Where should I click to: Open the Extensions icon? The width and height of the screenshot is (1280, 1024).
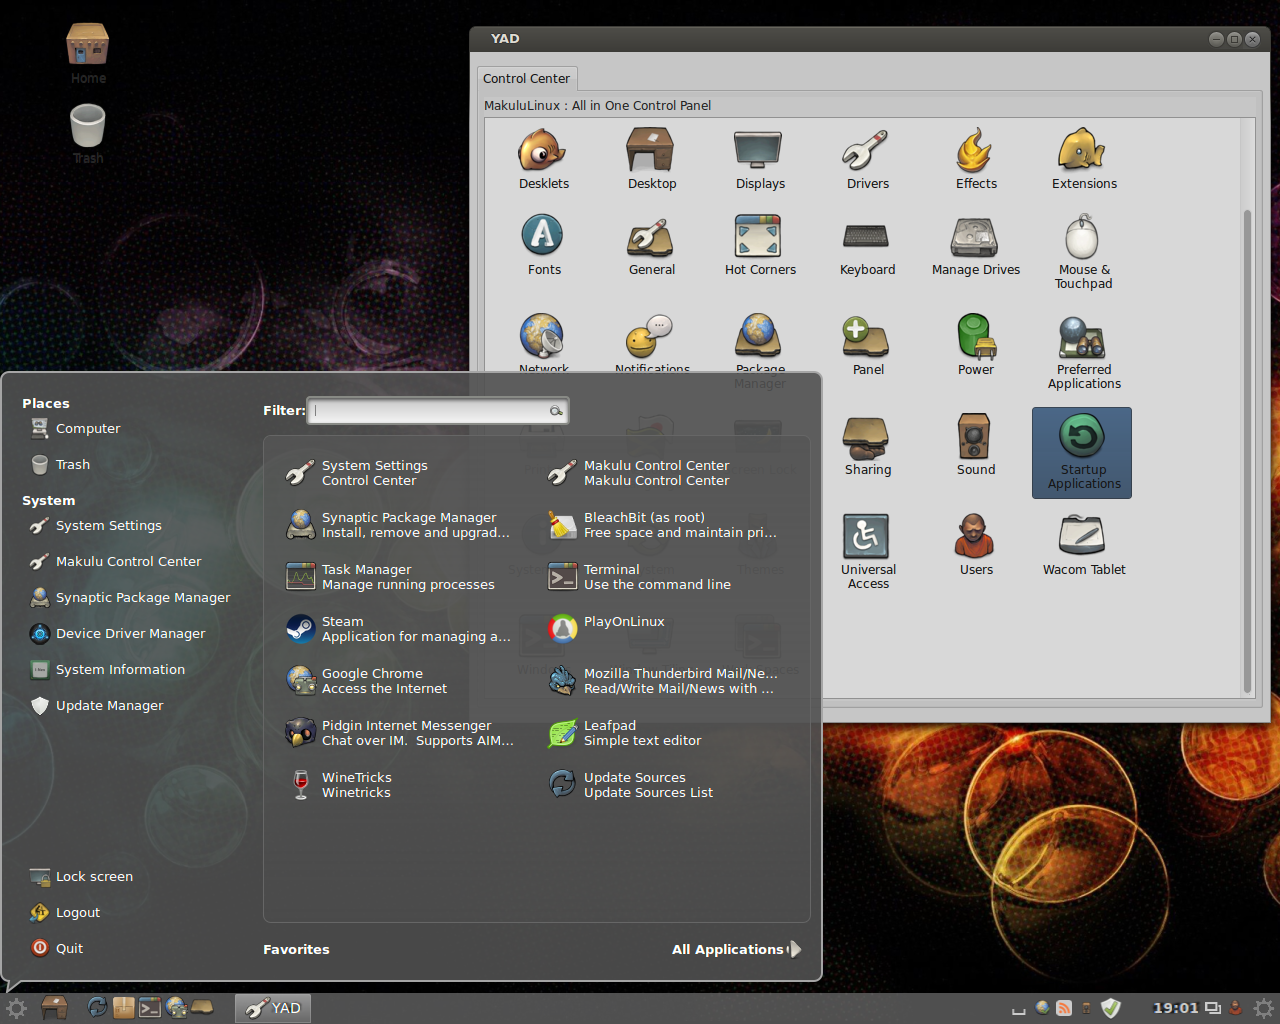[1084, 159]
